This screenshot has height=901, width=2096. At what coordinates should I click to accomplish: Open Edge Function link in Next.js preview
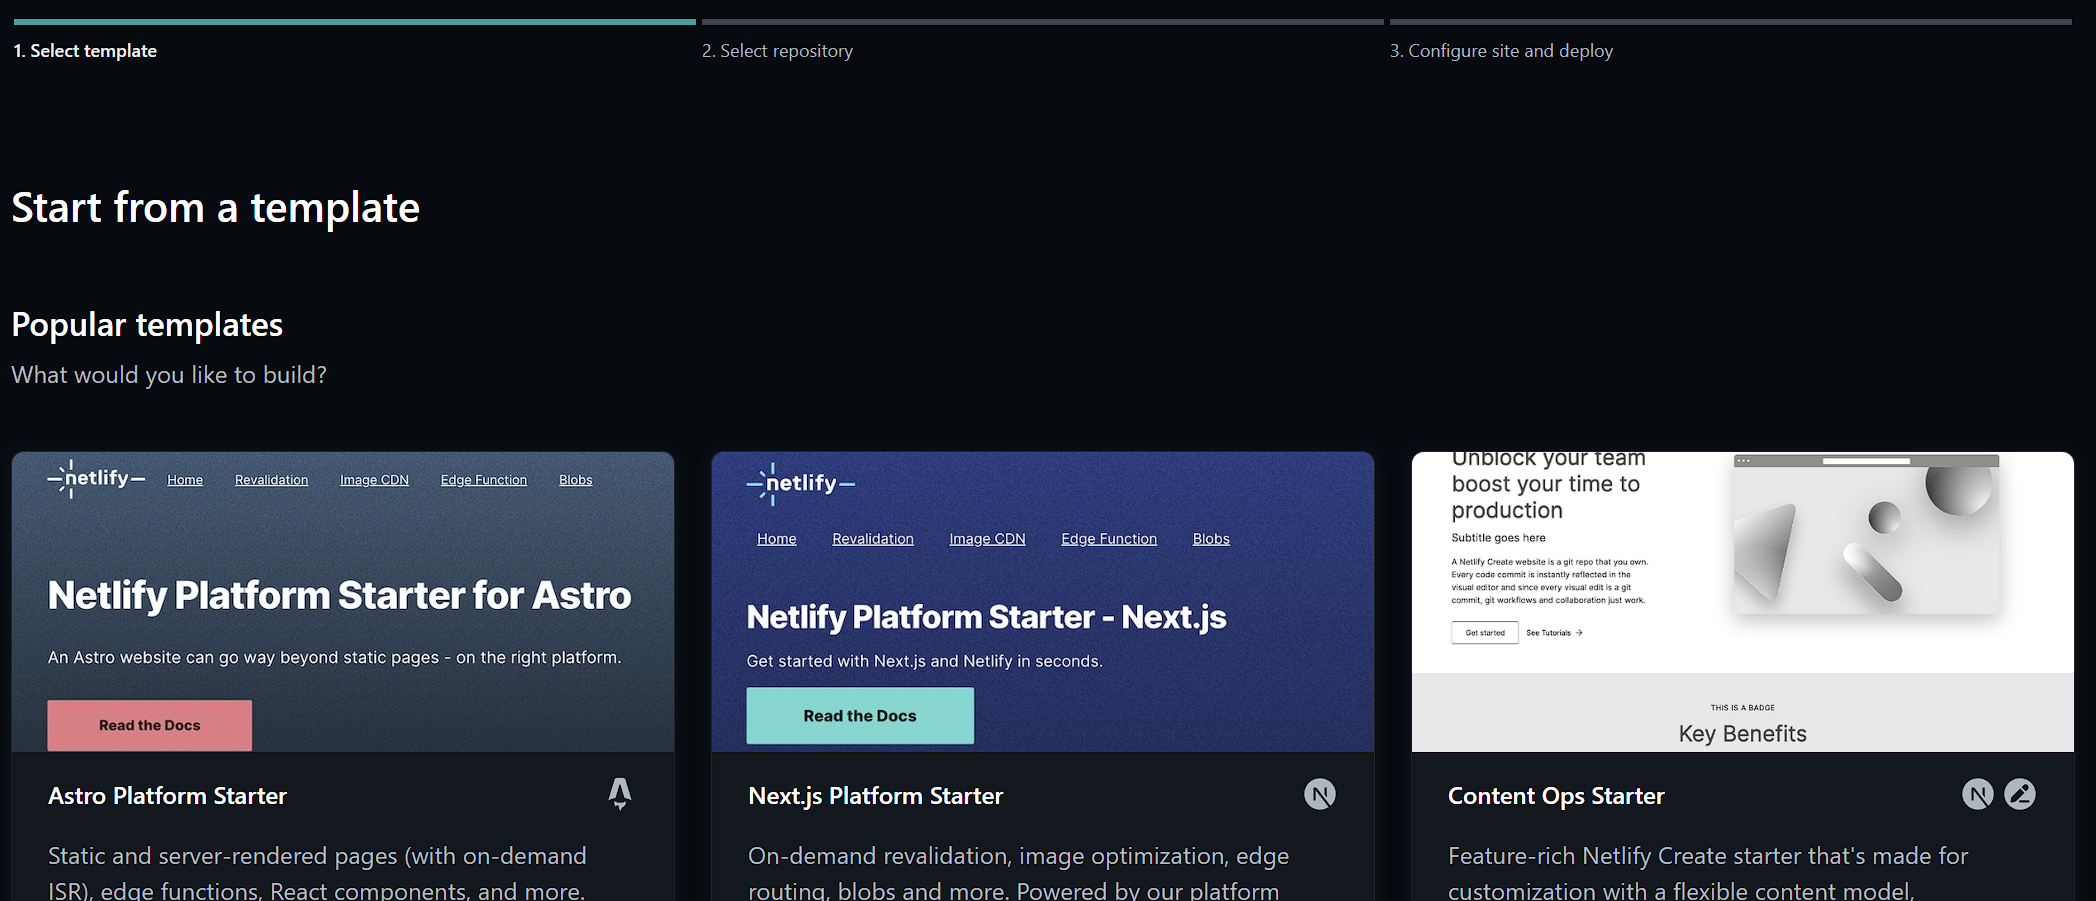pyautogui.click(x=1109, y=539)
